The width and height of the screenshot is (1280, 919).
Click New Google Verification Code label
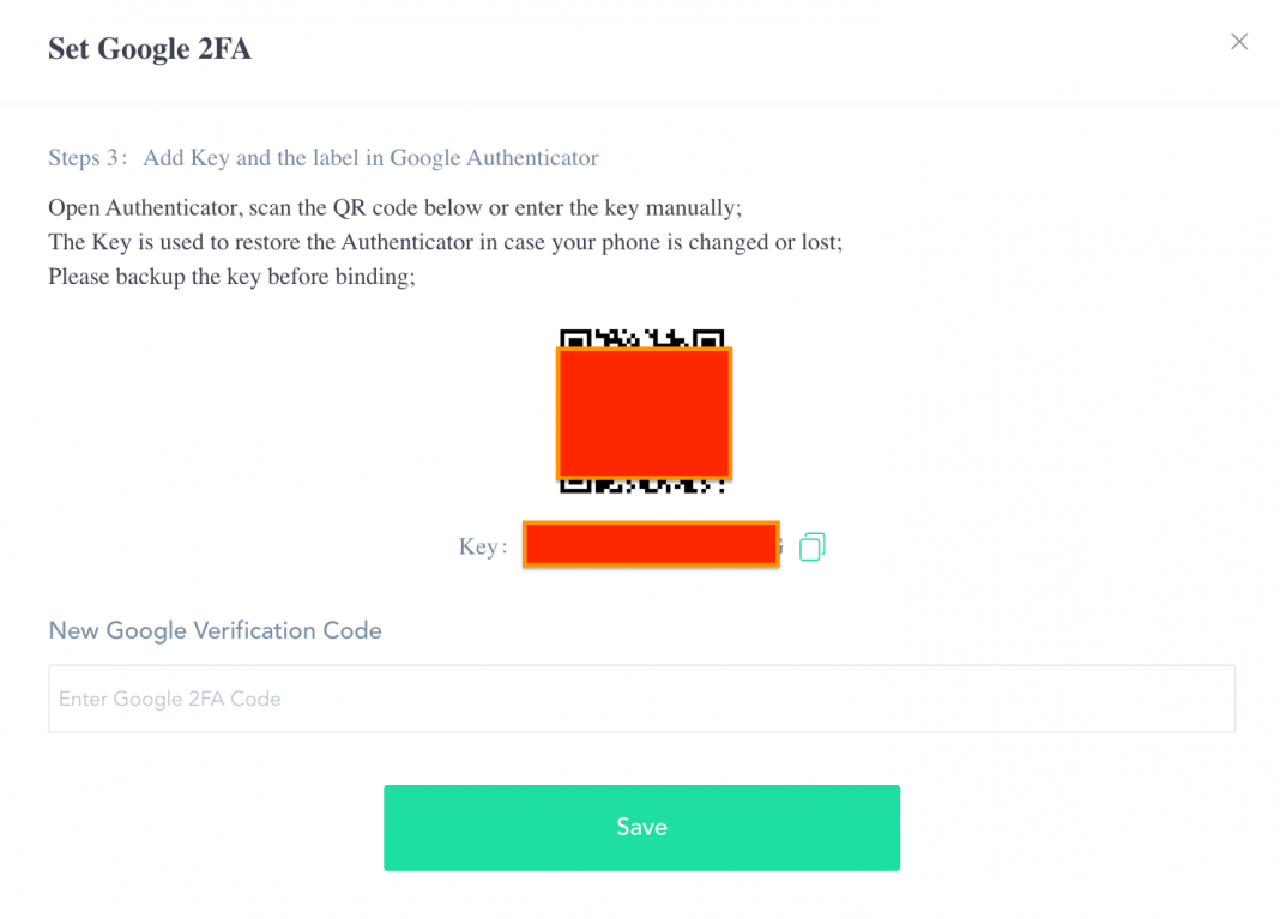click(x=215, y=631)
